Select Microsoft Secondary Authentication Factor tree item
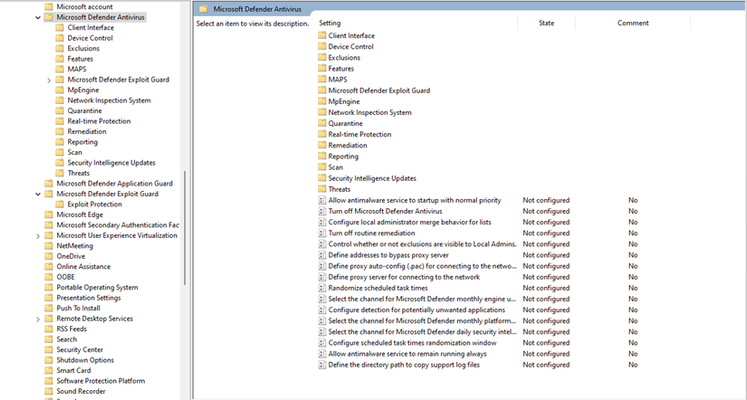This screenshot has width=747, height=400. (118, 225)
